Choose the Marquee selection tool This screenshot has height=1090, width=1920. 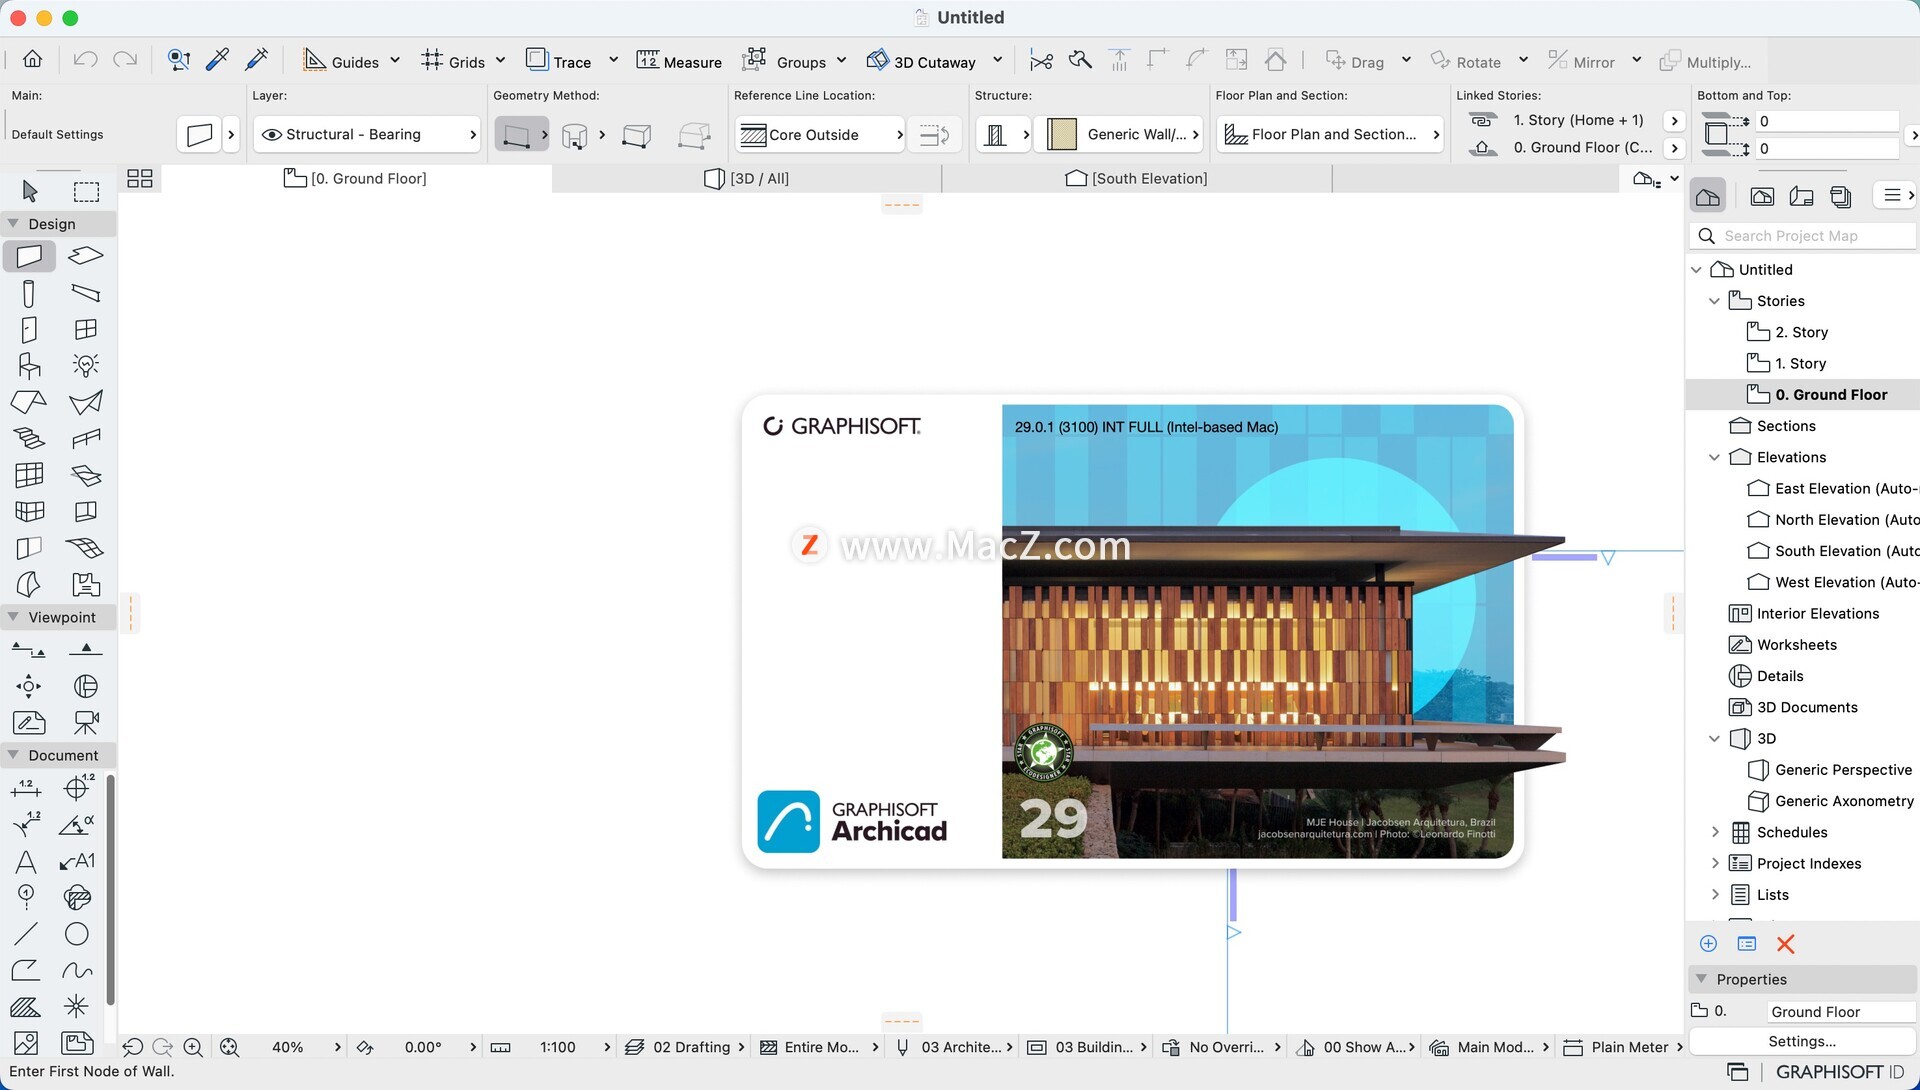pos(86,191)
